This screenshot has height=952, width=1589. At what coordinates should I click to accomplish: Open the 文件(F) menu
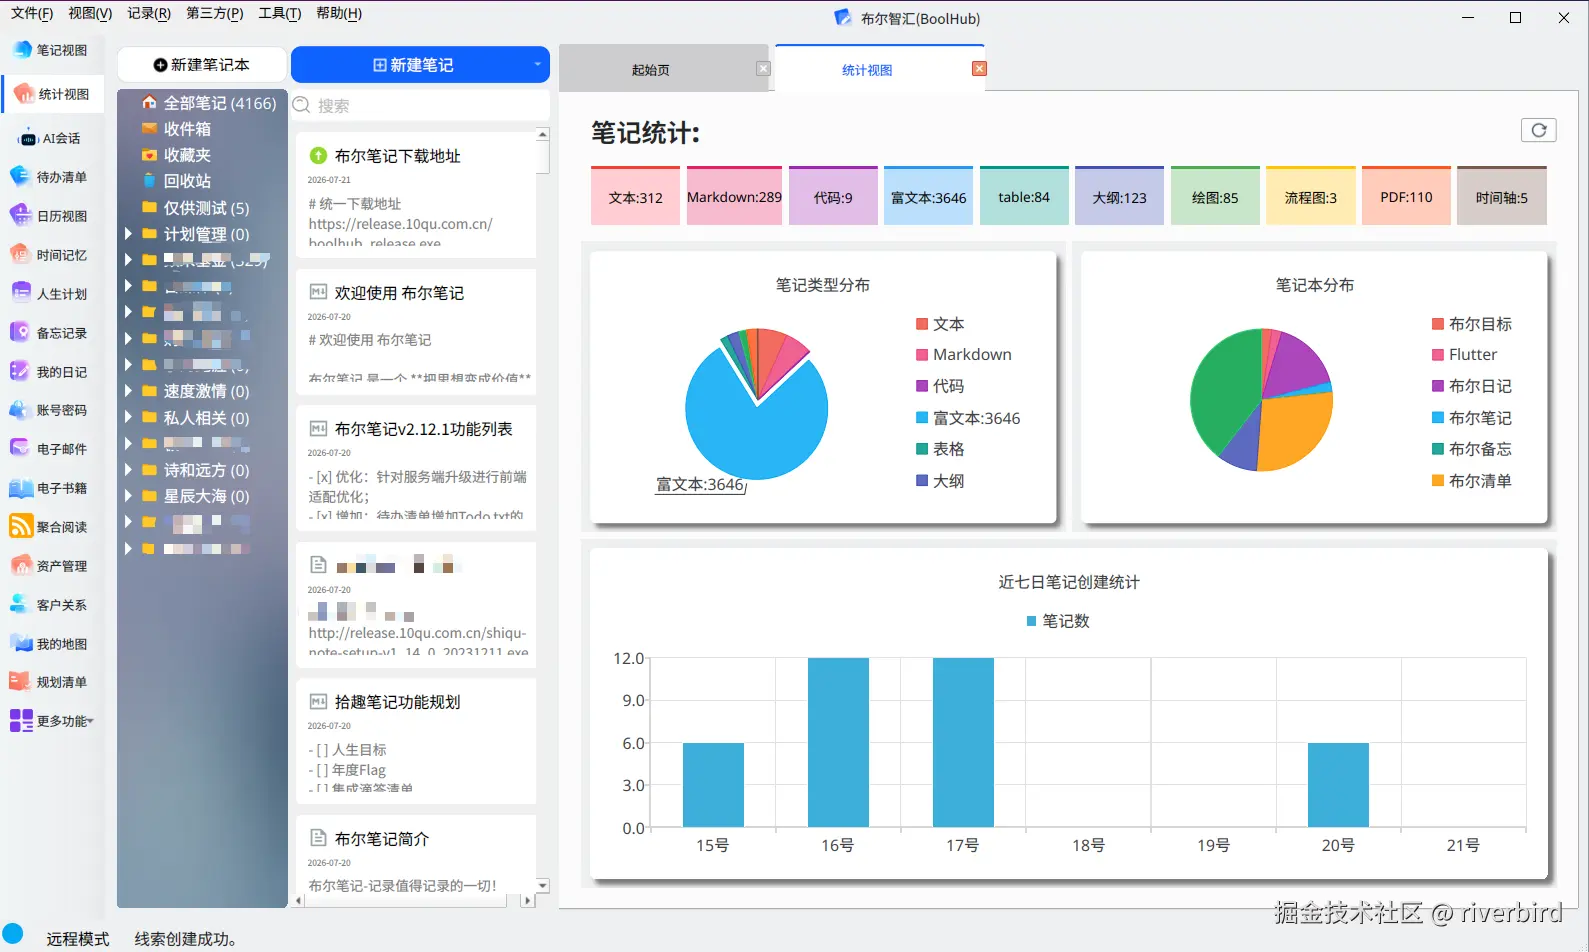32,13
